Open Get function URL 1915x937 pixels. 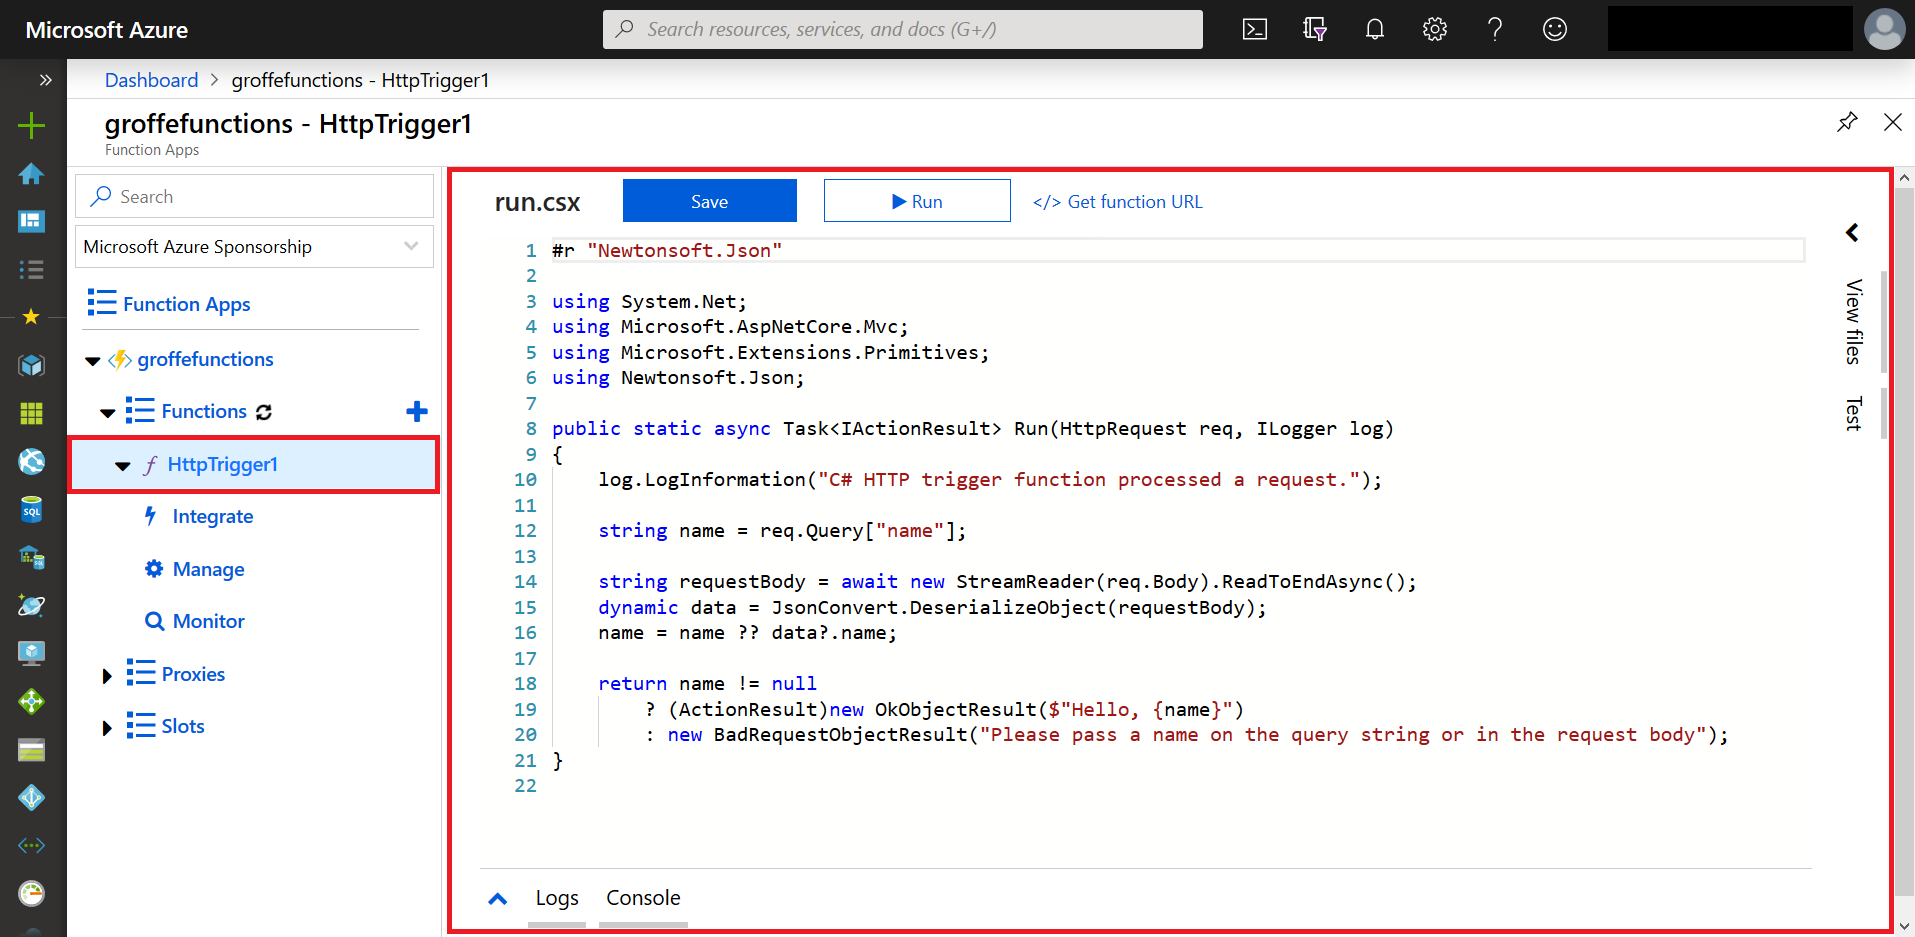1117,201
